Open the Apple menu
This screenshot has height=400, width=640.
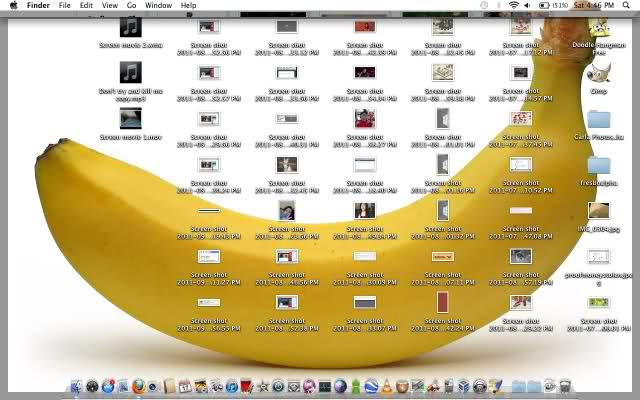pos(13,5)
